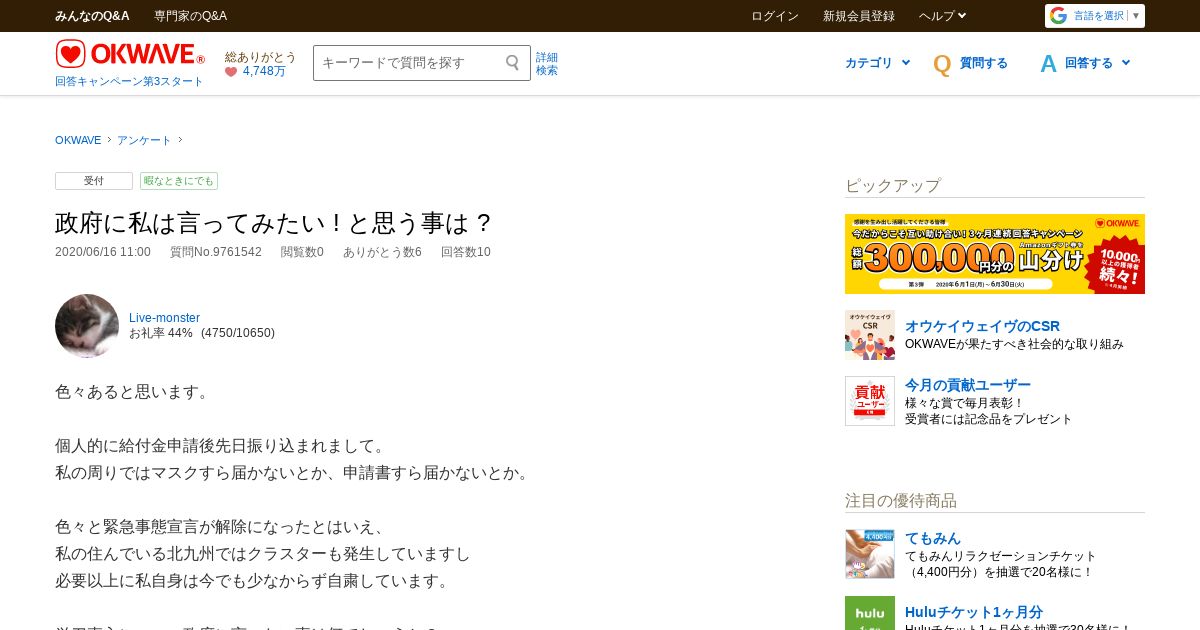This screenshot has height=630, width=1200.
Task: Click the orange Q question icon
Action: pos(942,64)
